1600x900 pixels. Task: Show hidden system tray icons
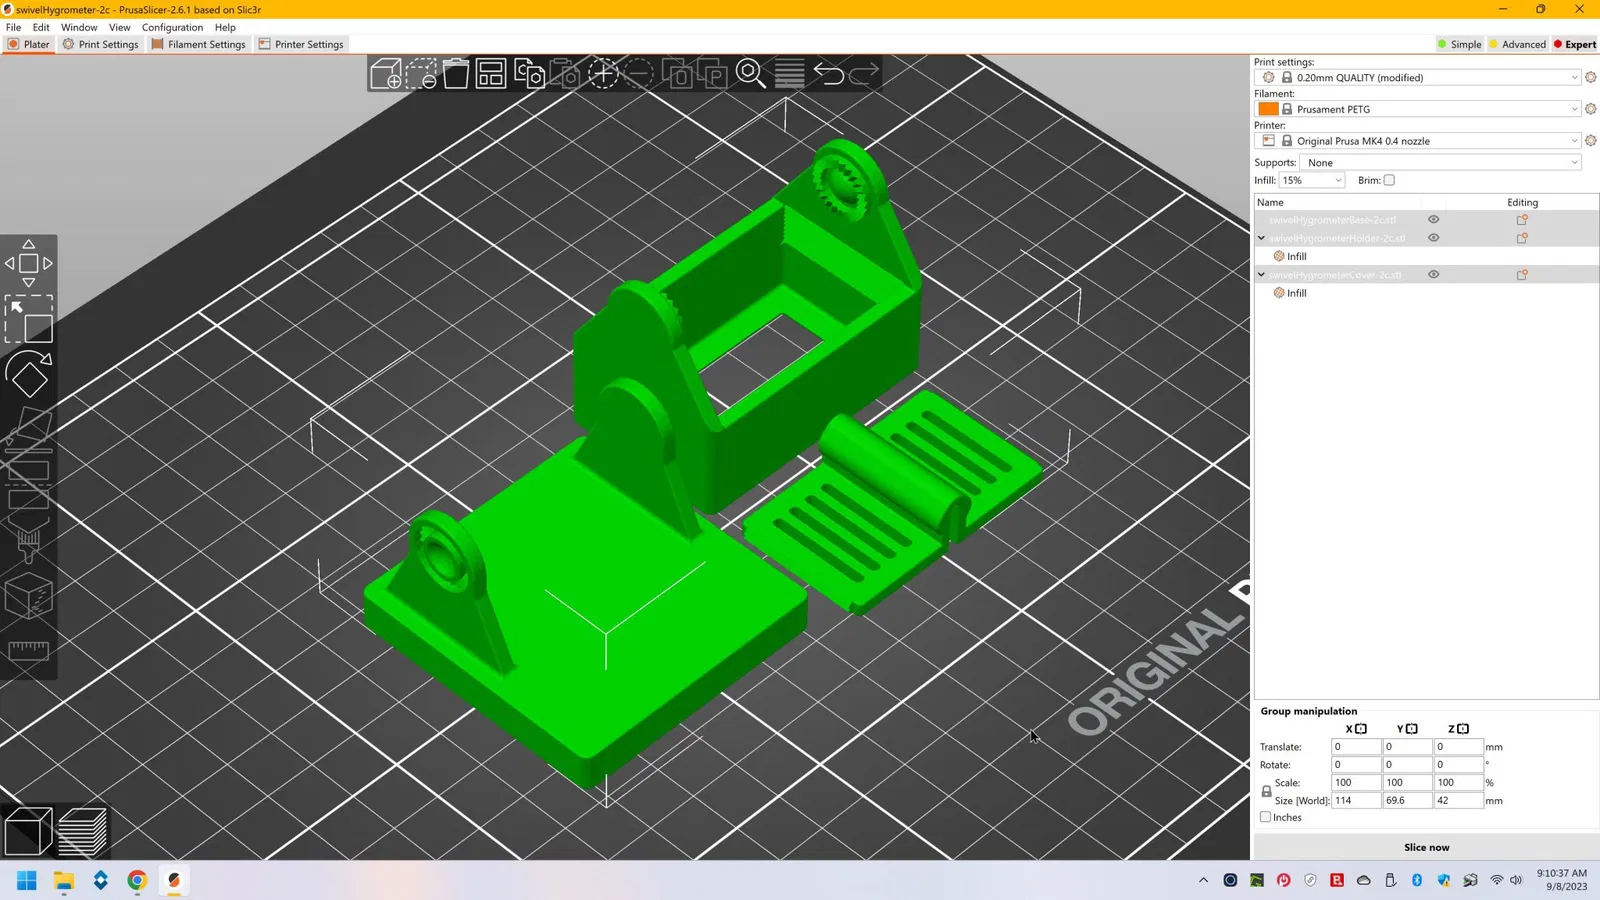coord(1203,880)
